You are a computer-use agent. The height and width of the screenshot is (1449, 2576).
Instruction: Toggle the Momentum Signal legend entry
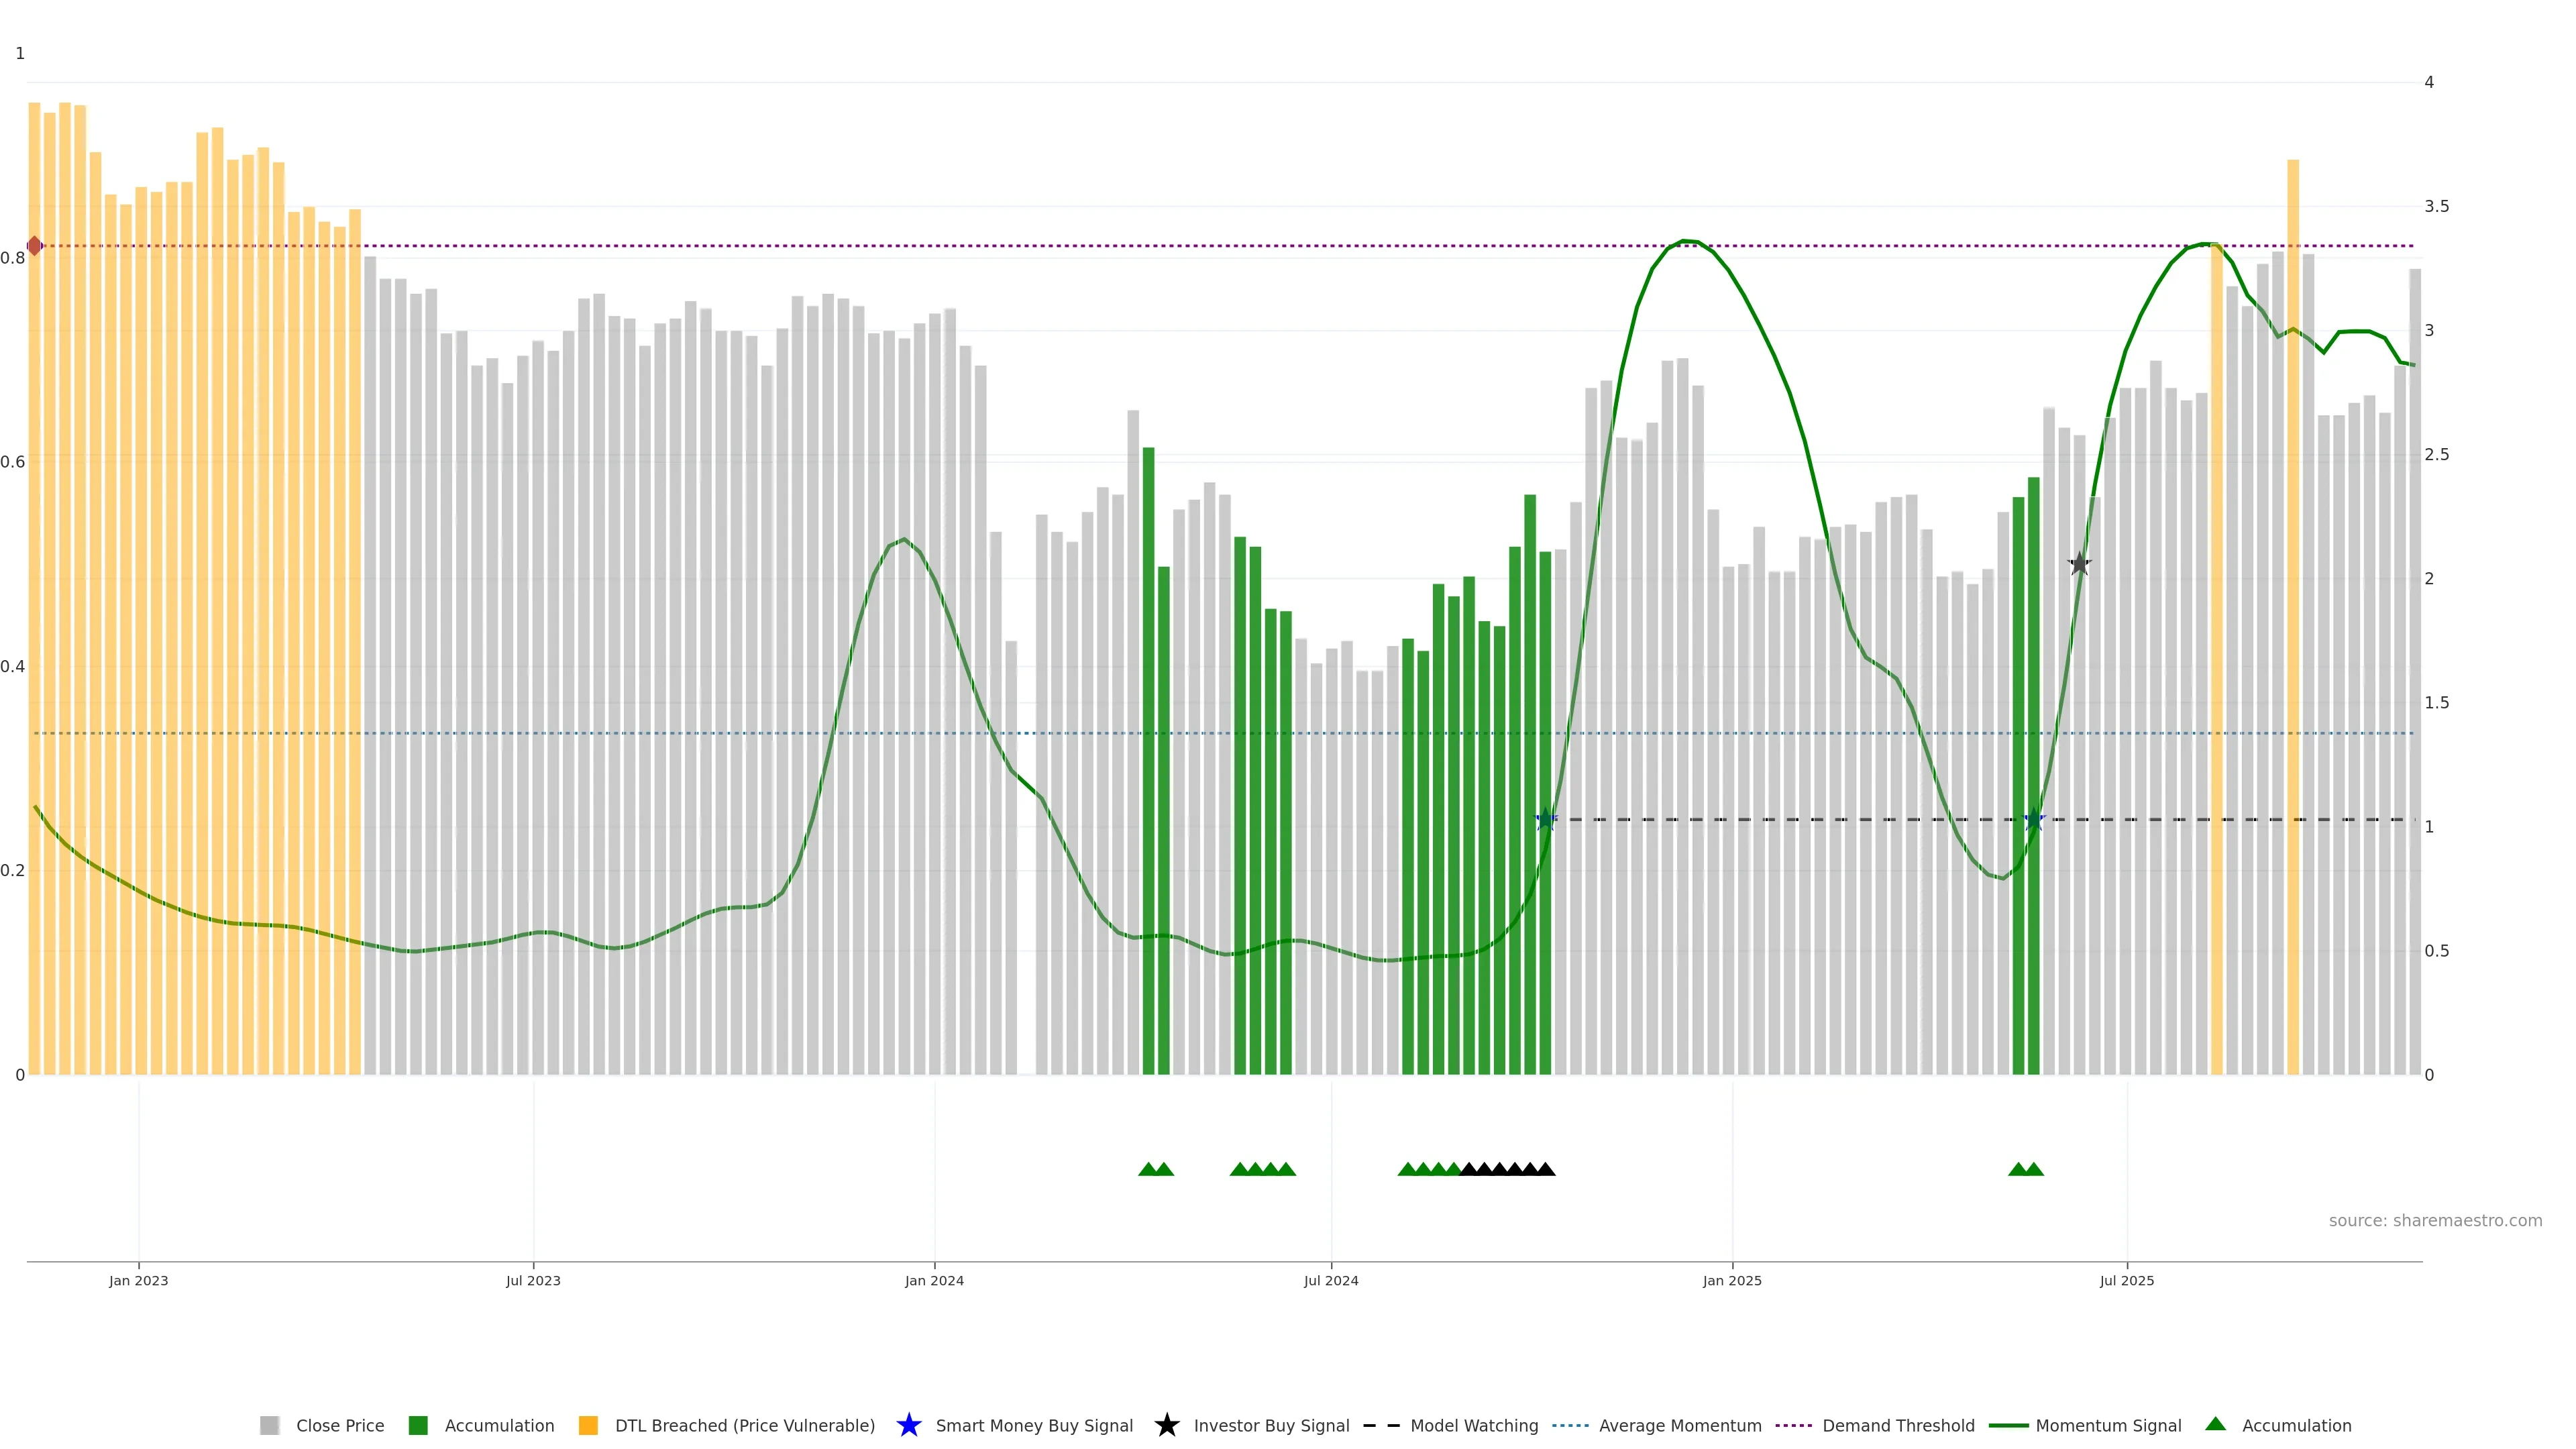[x=2107, y=1425]
